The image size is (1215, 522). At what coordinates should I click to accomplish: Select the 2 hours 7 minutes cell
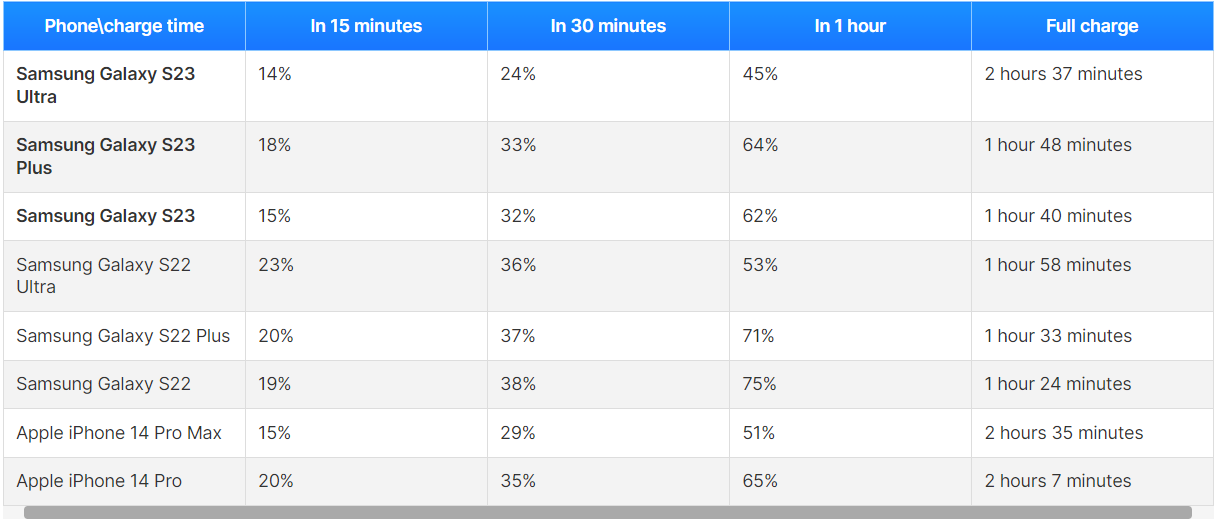click(x=1092, y=481)
